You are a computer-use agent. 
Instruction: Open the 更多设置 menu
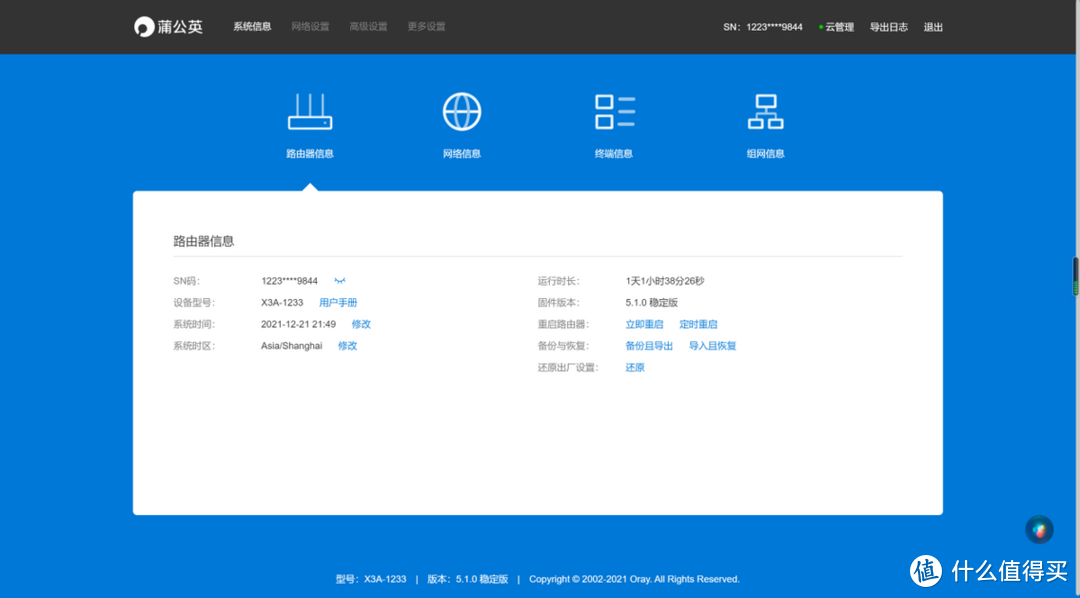click(426, 27)
